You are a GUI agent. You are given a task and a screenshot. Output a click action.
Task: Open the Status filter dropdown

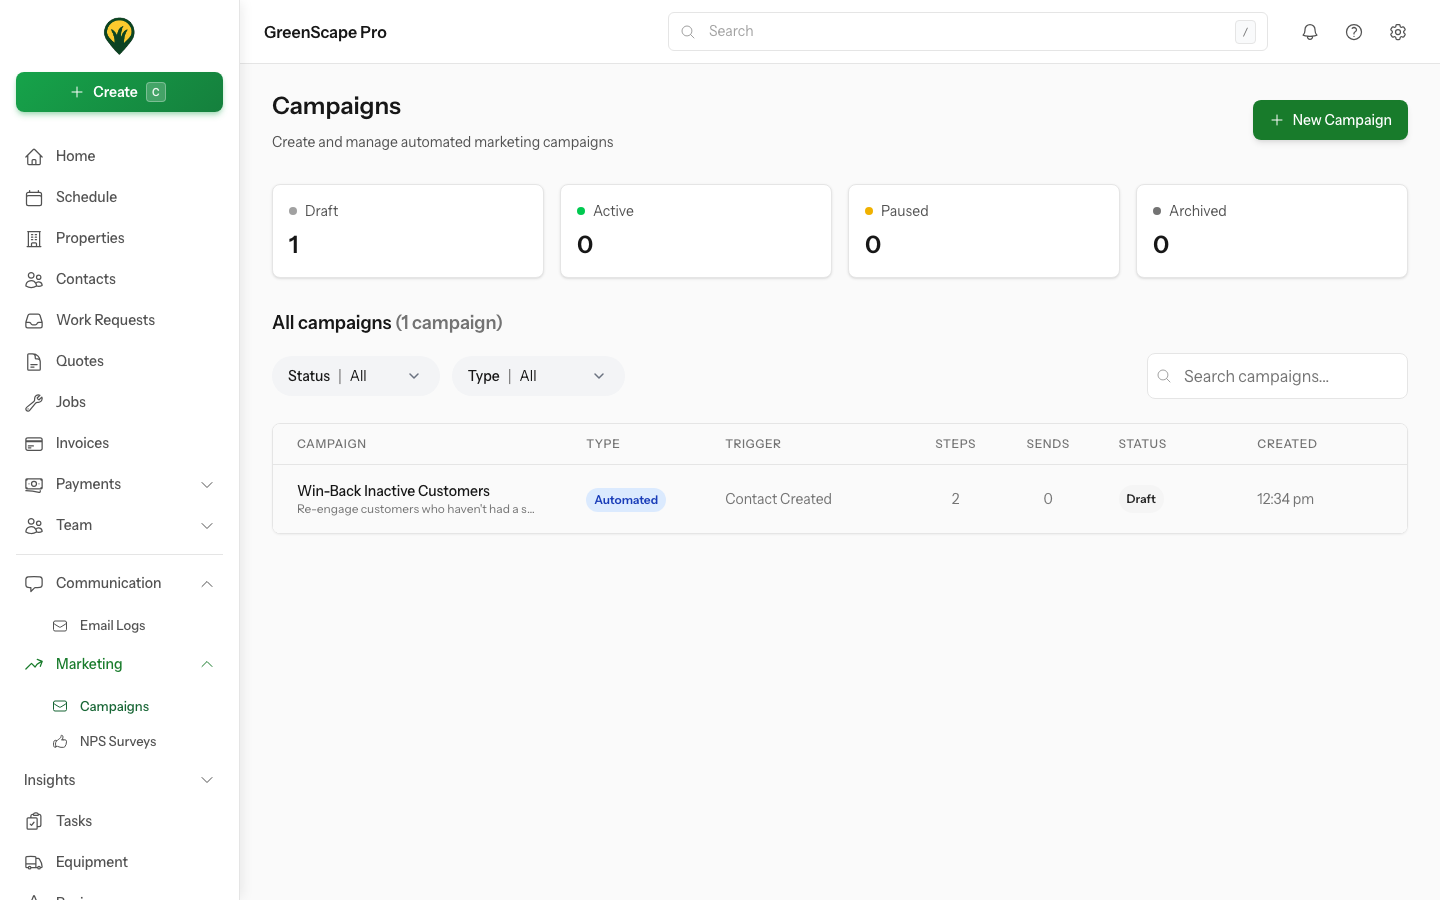355,375
